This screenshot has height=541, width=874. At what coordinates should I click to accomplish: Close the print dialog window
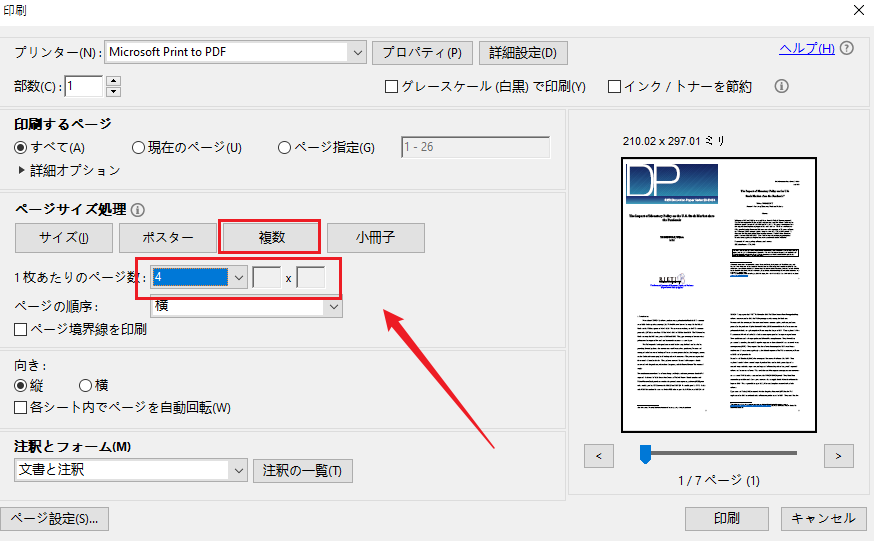click(859, 10)
